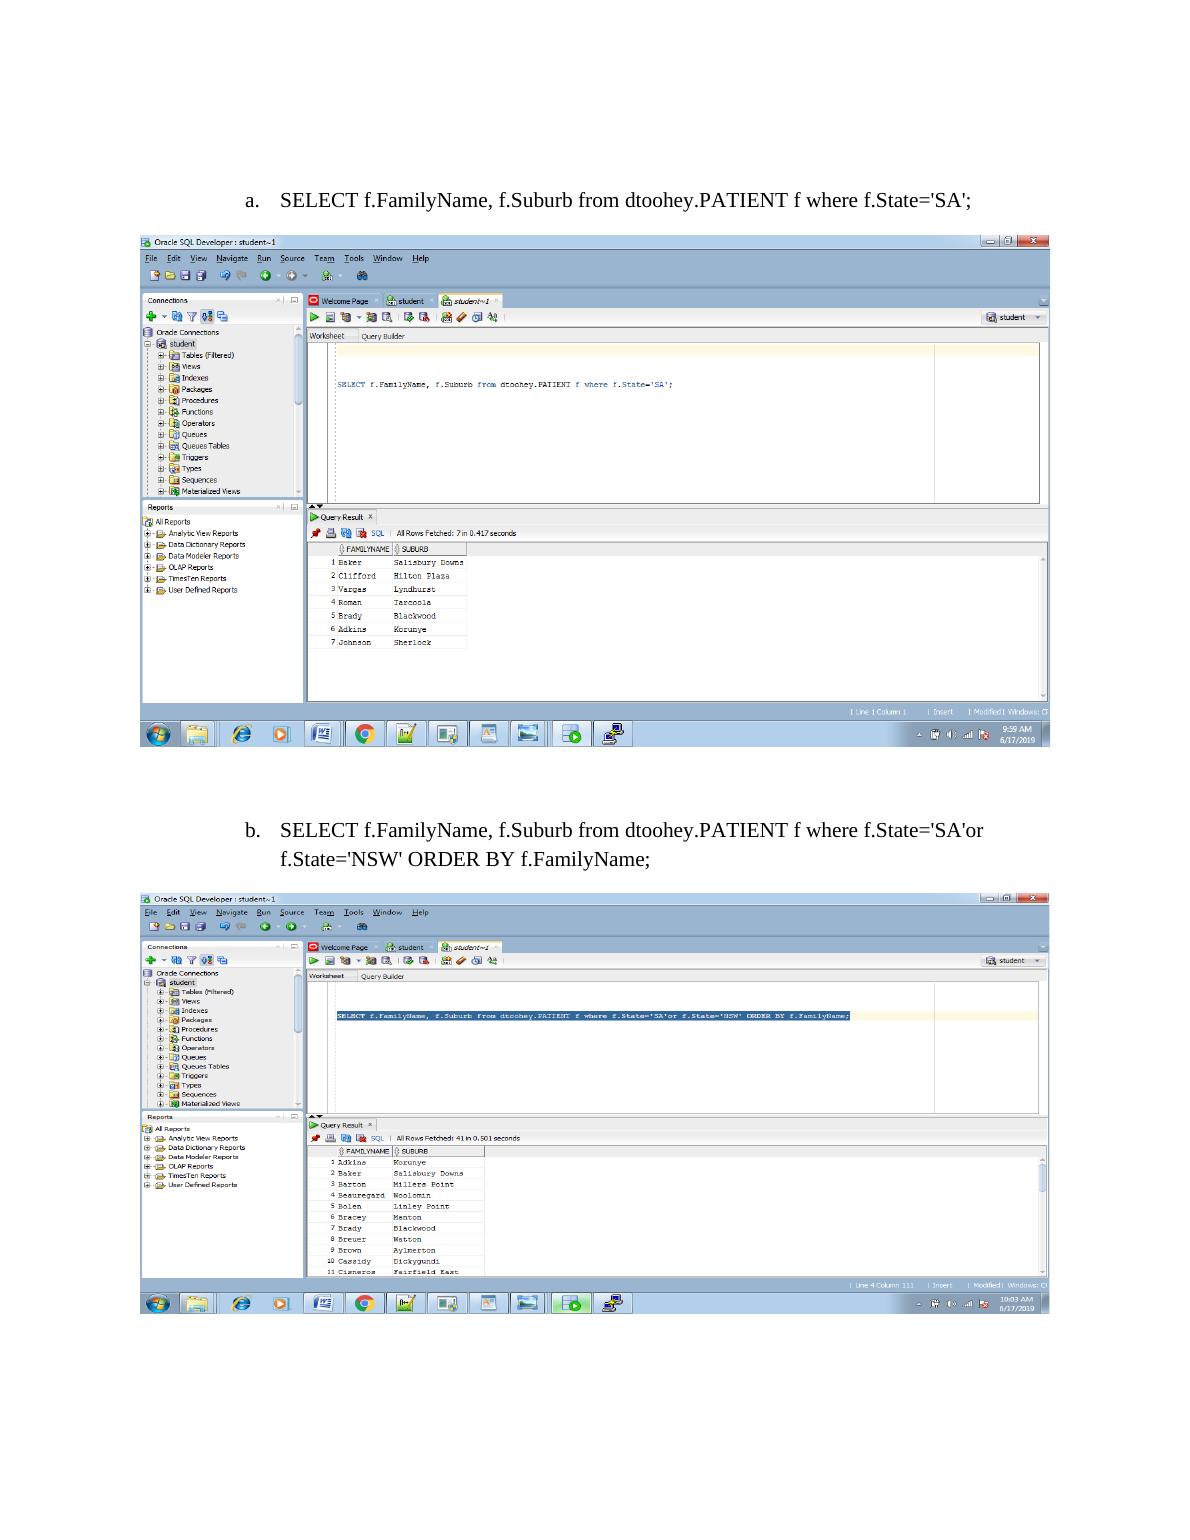Switch to Welcome Page tab in lower window
This screenshot has width=1190, height=1540.
coord(340,947)
